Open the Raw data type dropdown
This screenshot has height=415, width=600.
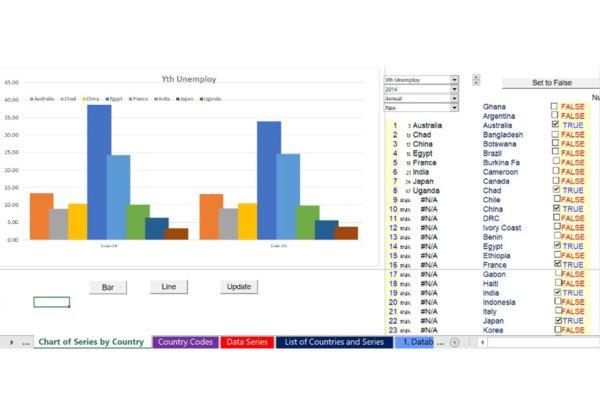point(454,109)
